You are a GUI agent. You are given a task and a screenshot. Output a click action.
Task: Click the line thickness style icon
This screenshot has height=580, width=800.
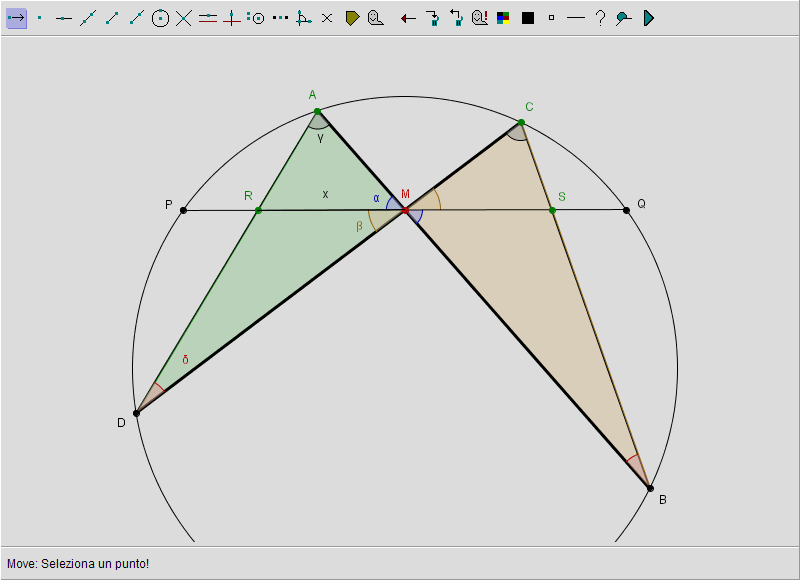[x=576, y=18]
